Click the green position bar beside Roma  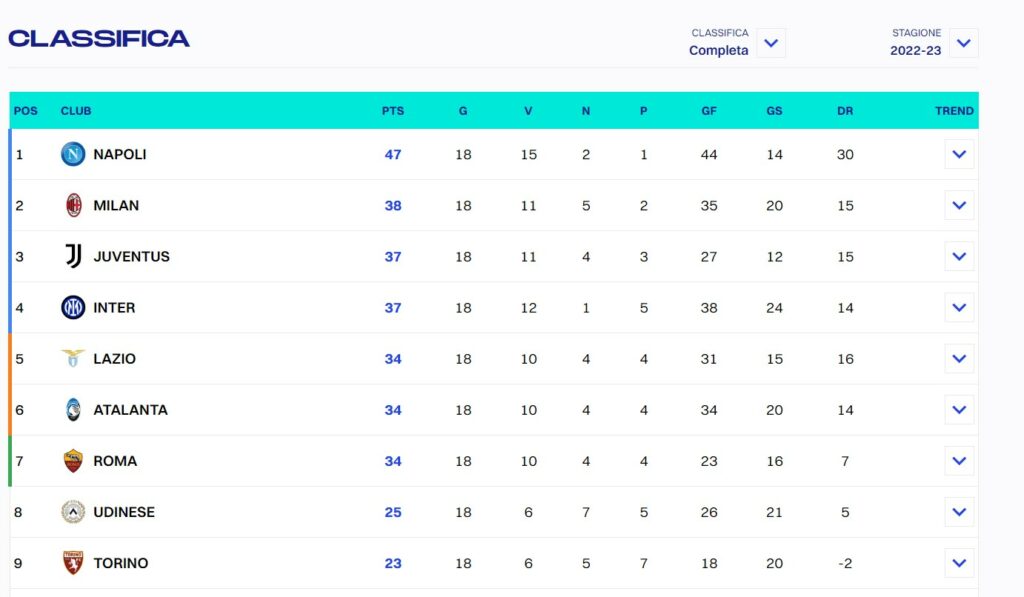(x=12, y=460)
